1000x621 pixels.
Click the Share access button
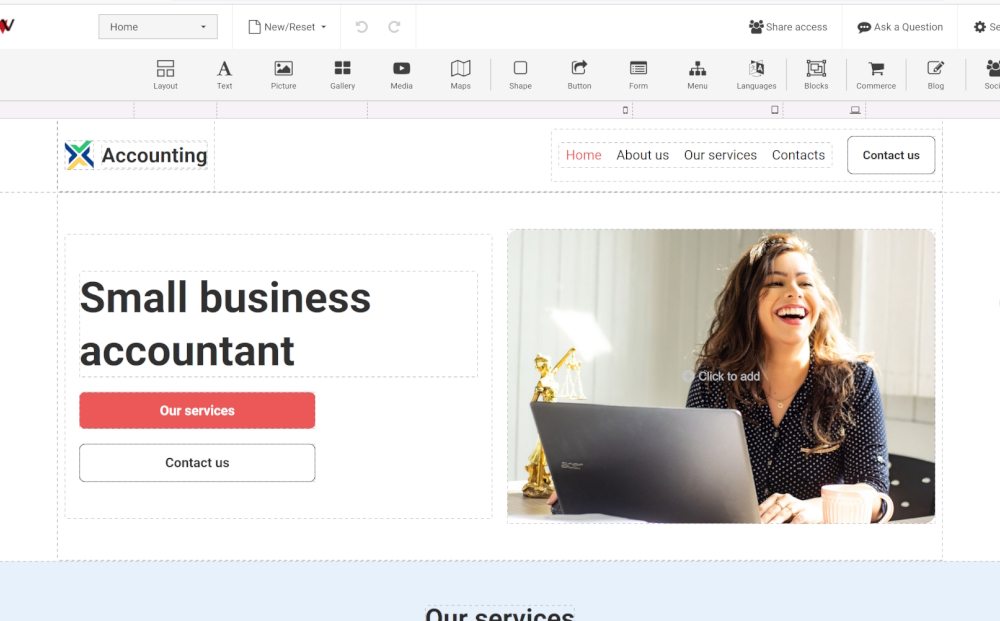click(x=788, y=27)
